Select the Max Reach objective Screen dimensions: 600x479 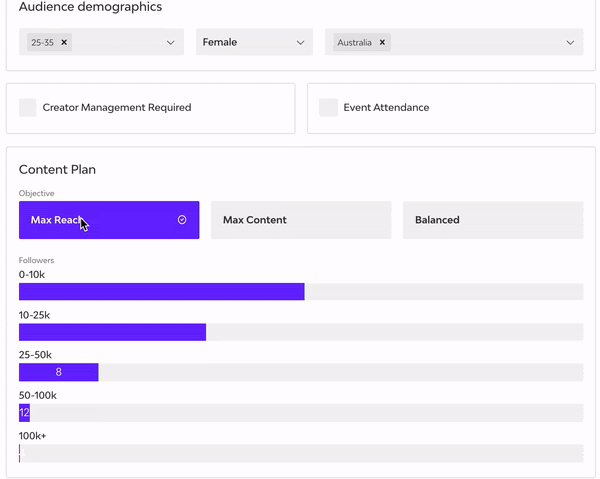(x=108, y=220)
